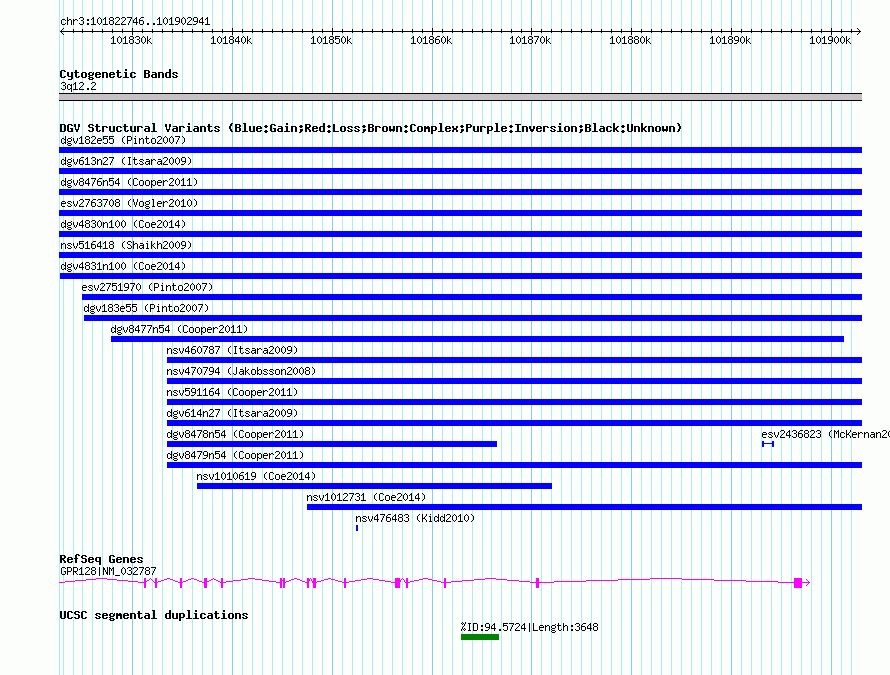Click dgv4831n100 (Coe2014) label
The width and height of the screenshot is (890, 675).
[123, 266]
